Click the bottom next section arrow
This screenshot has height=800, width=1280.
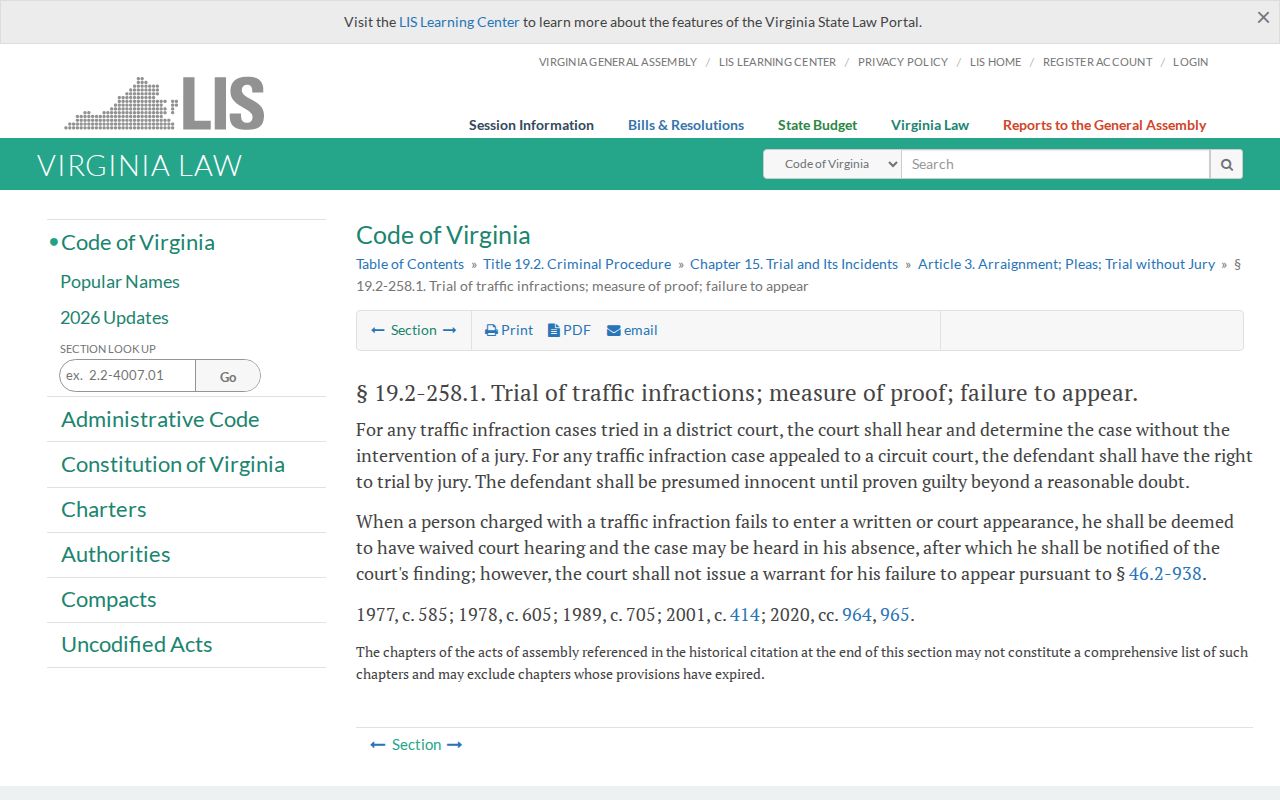(455, 745)
